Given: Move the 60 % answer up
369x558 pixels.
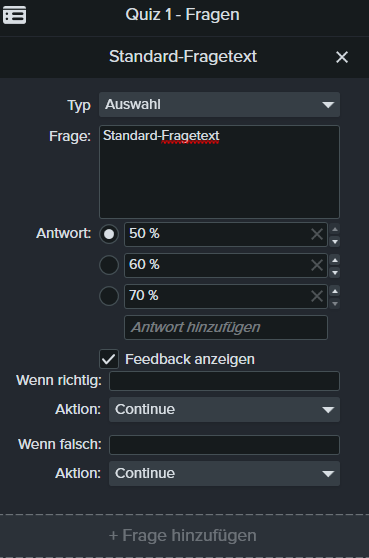Looking at the screenshot, I should (x=335, y=260).
